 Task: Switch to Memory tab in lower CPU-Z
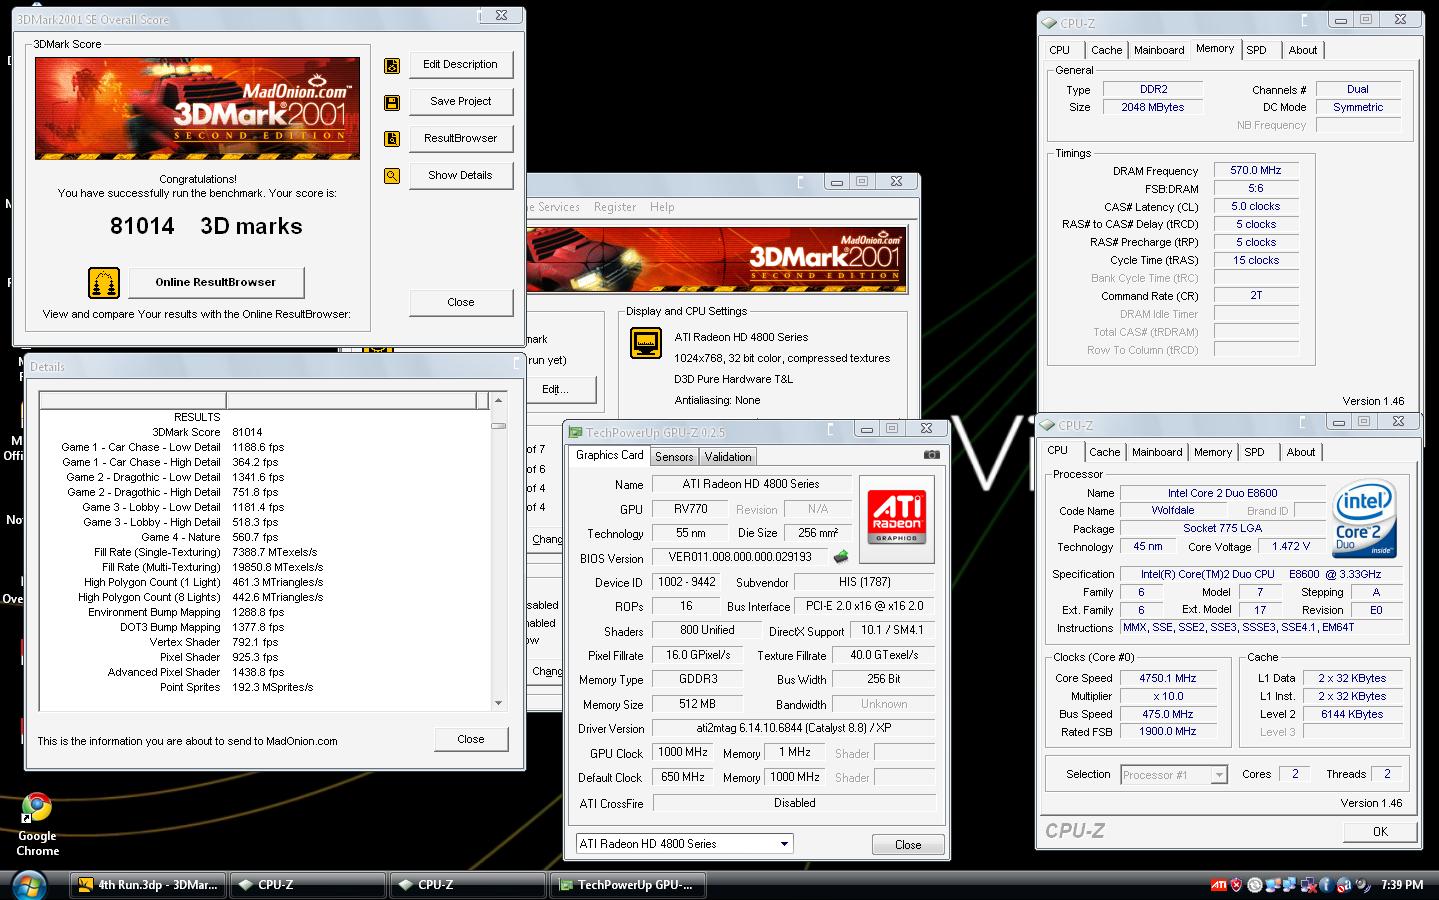point(1213,452)
